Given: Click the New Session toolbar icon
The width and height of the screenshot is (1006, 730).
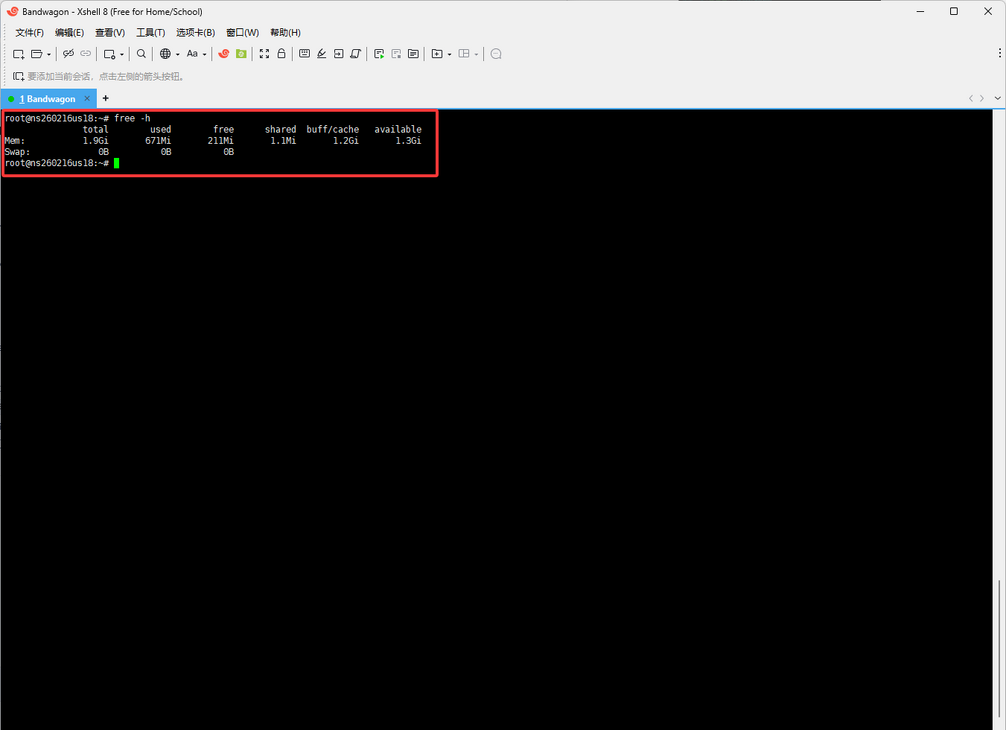Looking at the screenshot, I should click(18, 54).
